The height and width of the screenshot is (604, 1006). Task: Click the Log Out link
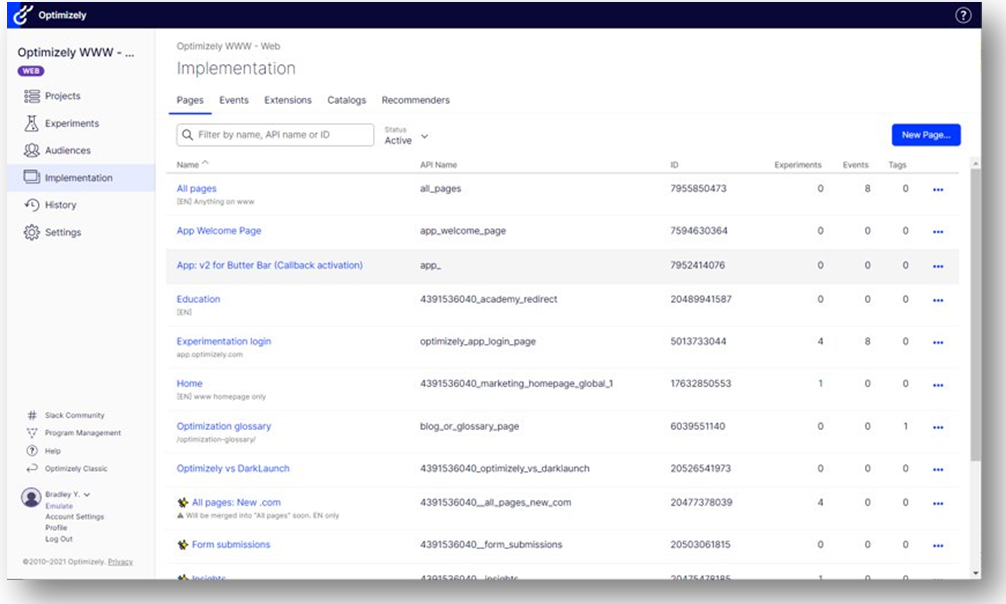tap(59, 539)
